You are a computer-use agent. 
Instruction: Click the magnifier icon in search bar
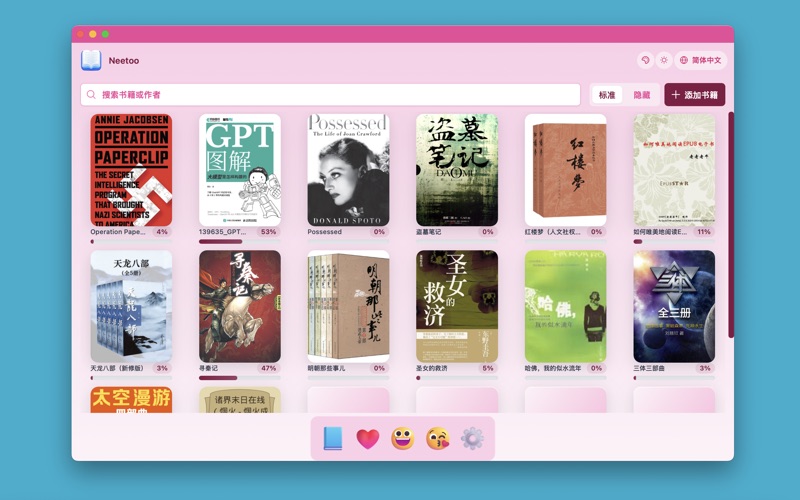click(91, 94)
